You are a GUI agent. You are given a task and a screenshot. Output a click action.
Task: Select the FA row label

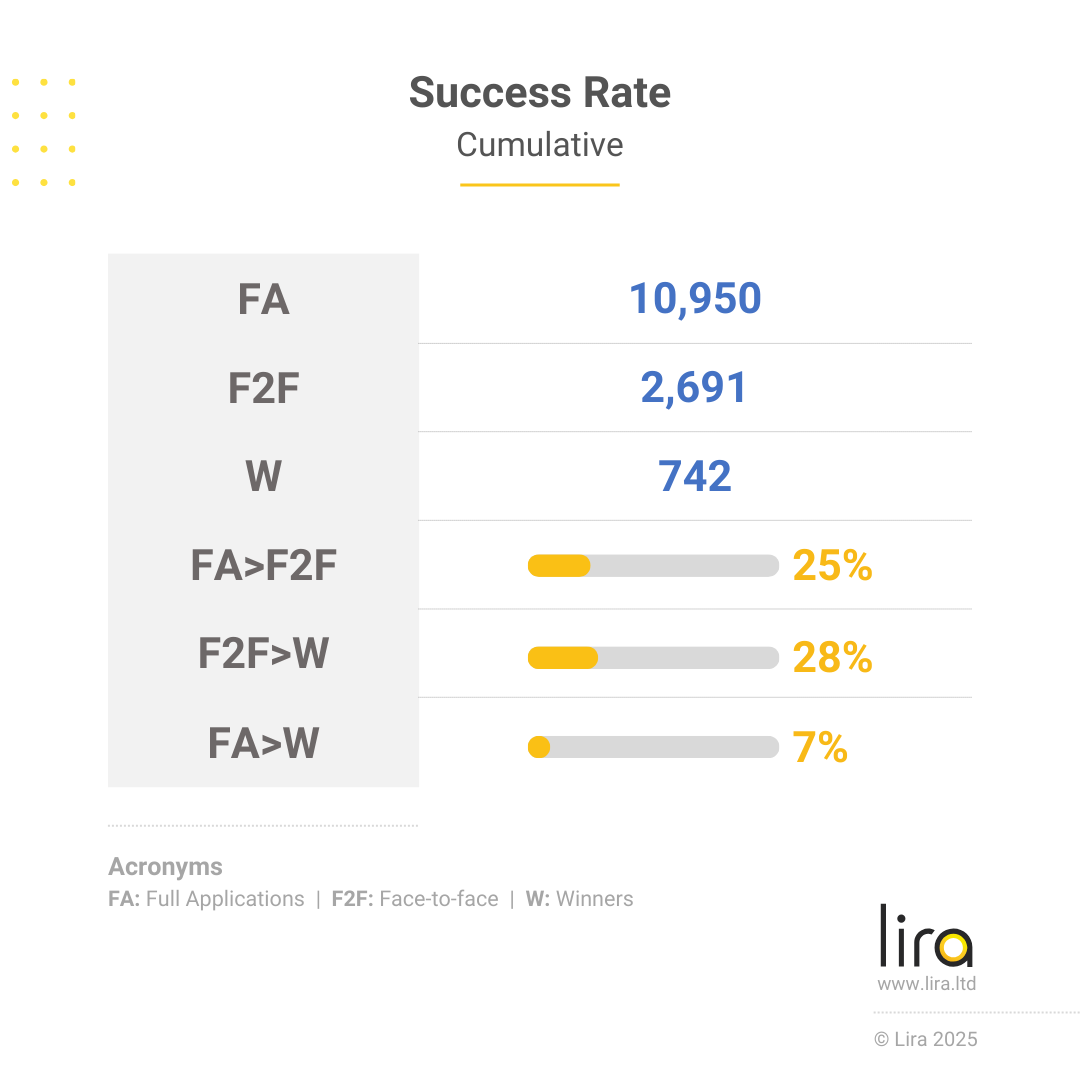click(263, 300)
